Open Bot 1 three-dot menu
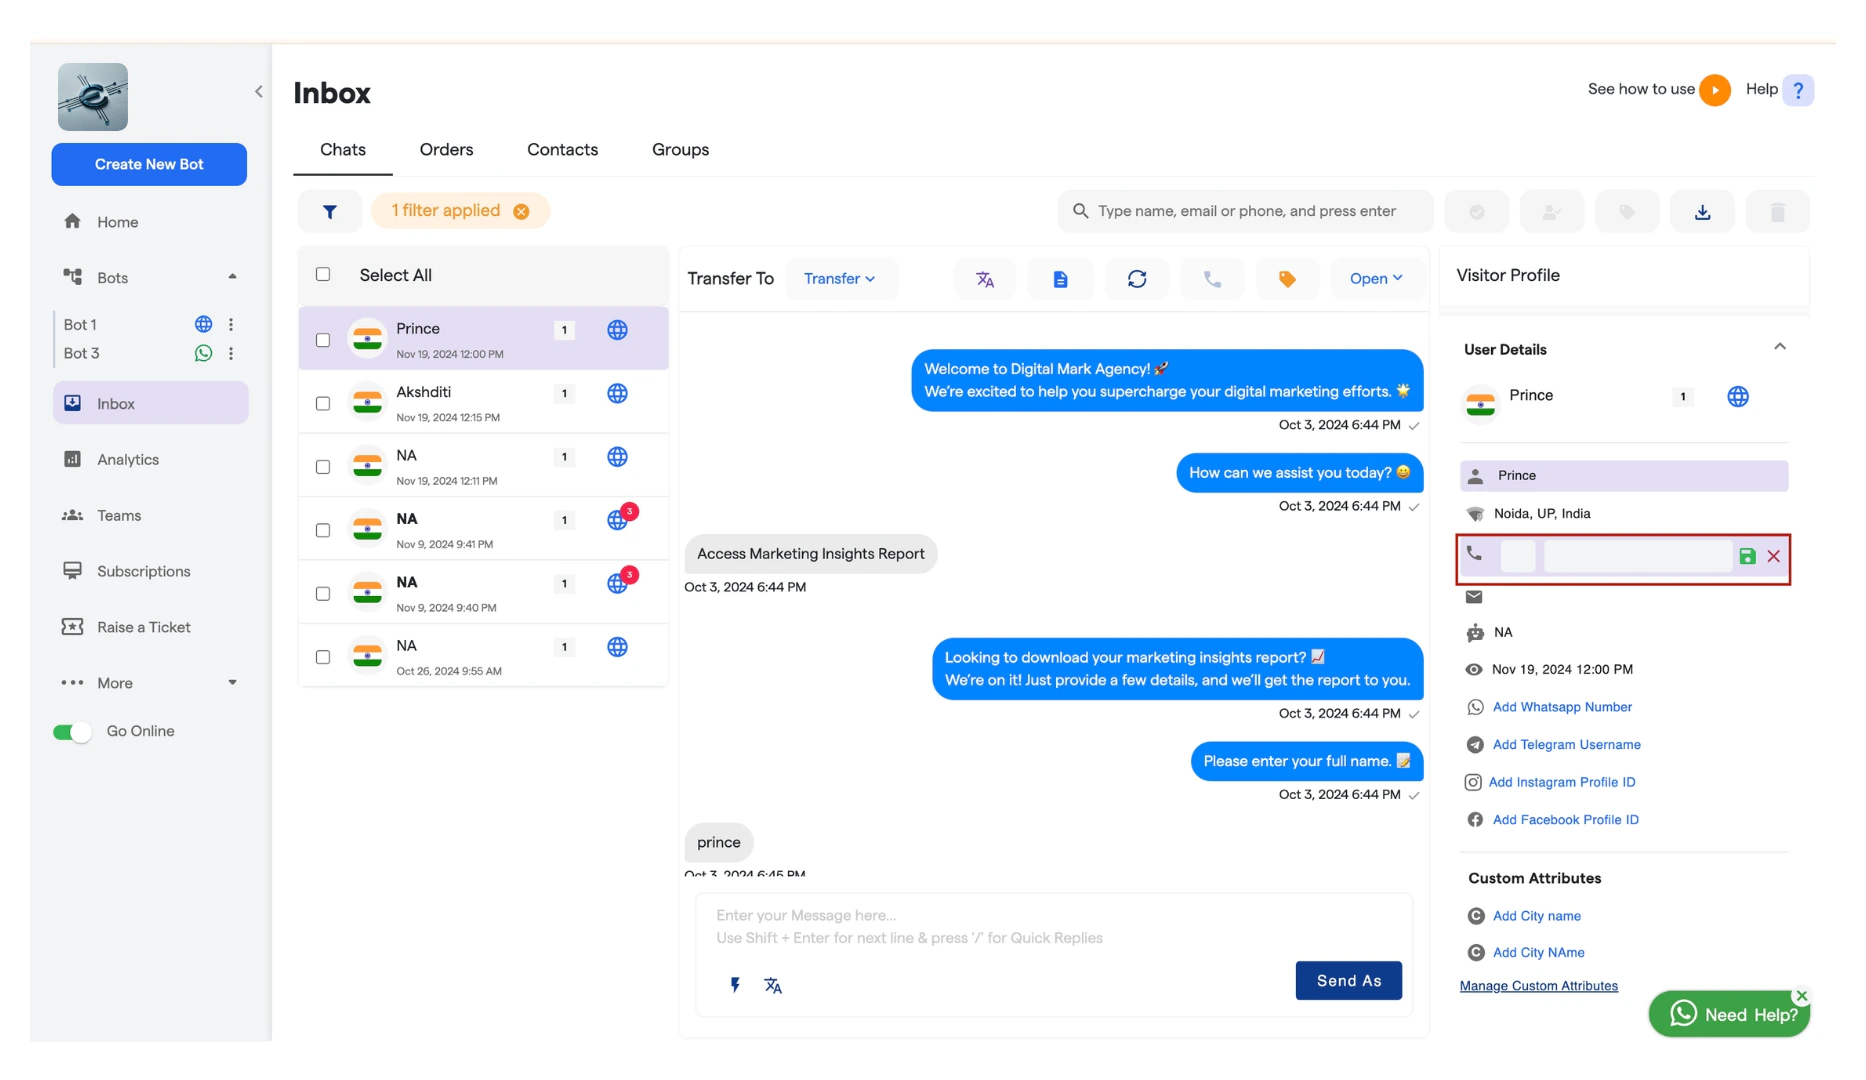The height and width of the screenshot is (1080, 1866). point(231,324)
